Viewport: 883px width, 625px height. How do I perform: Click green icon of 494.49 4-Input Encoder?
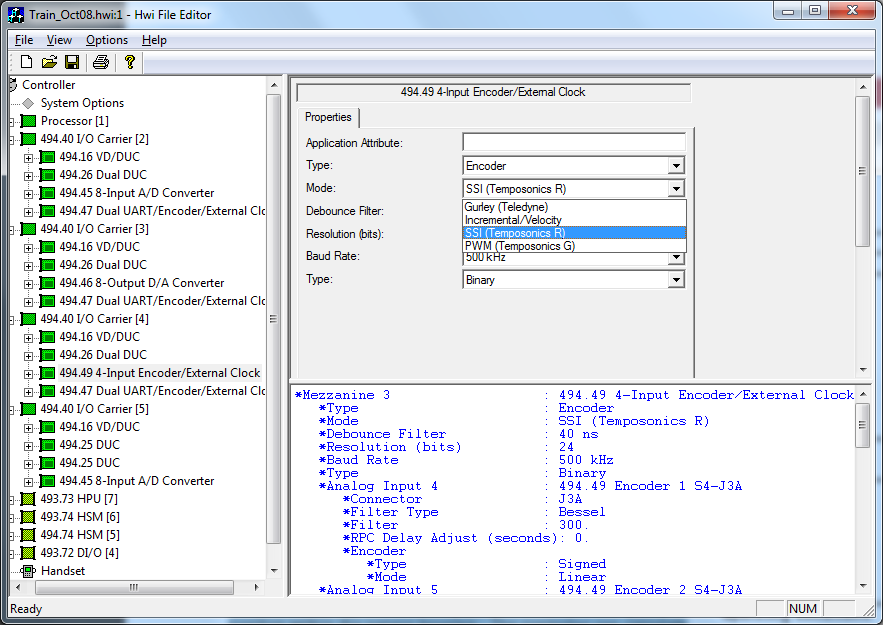[47, 373]
